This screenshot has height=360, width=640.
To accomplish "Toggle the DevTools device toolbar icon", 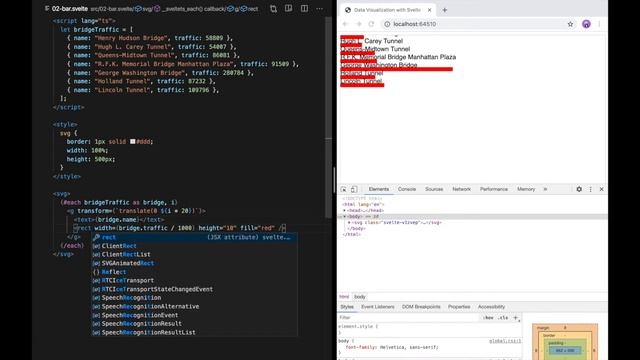I will tap(354, 189).
